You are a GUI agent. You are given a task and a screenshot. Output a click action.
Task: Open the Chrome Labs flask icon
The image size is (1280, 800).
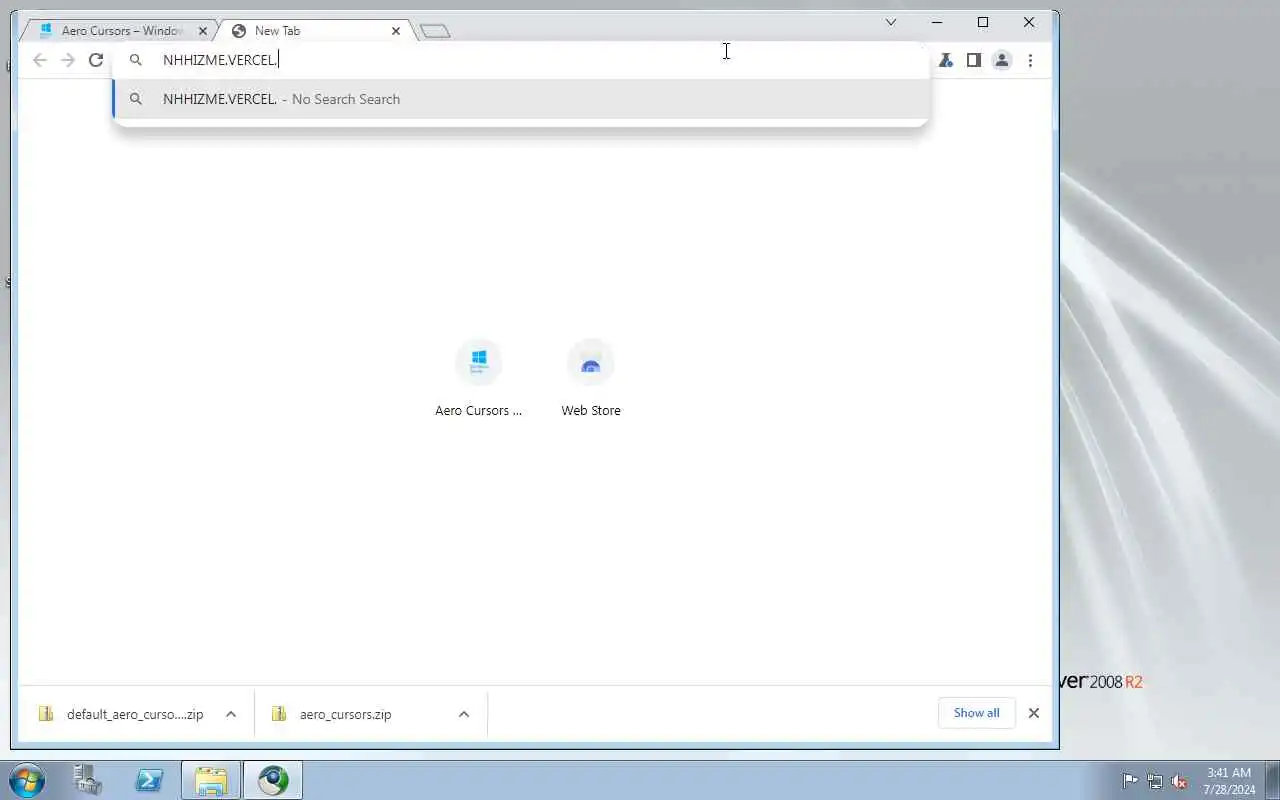946,60
